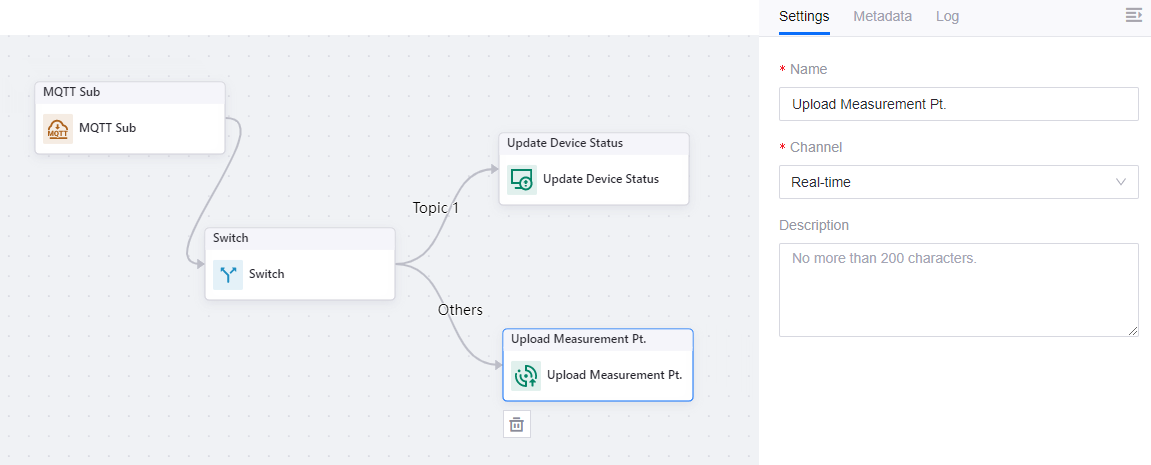
Task: Select the Upload Measurement Pt. node header
Action: click(x=598, y=339)
